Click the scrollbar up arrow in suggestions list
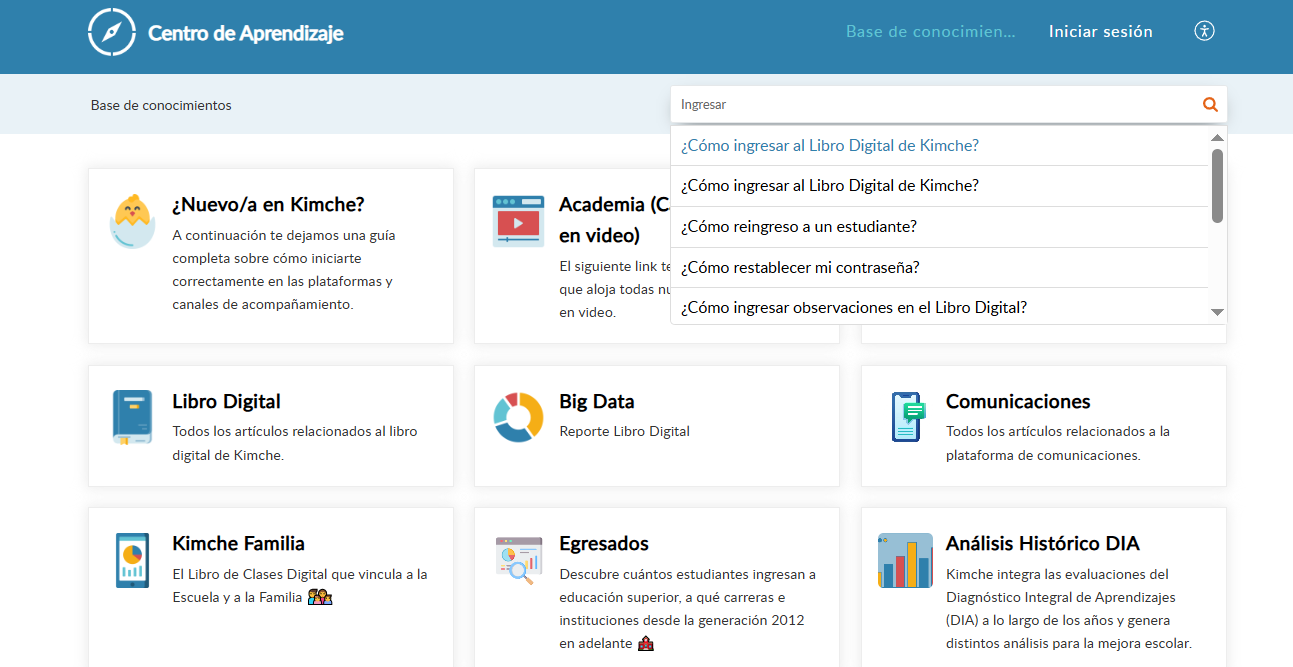Image resolution: width=1293 pixels, height=667 pixels. pyautogui.click(x=1217, y=138)
